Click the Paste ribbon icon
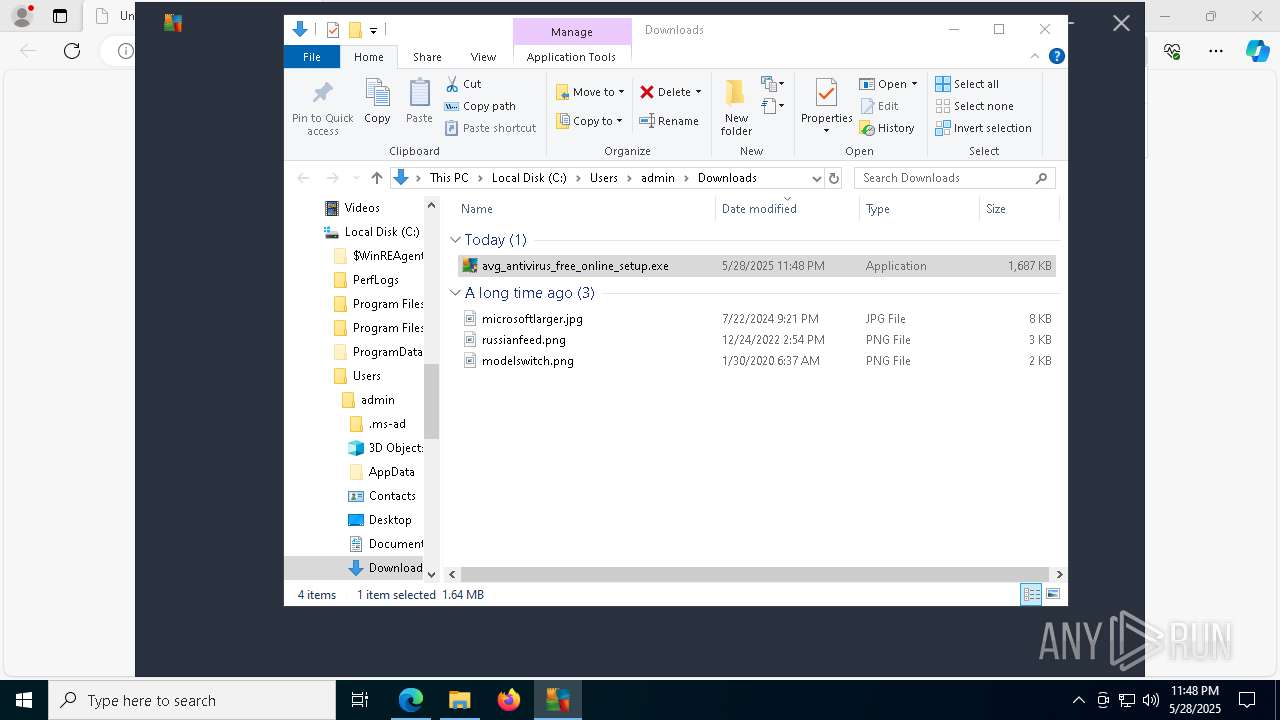Image resolution: width=1280 pixels, height=720 pixels. tap(419, 93)
